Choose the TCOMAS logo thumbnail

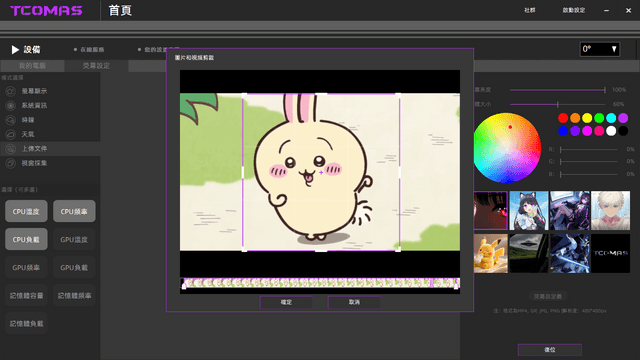tap(611, 253)
